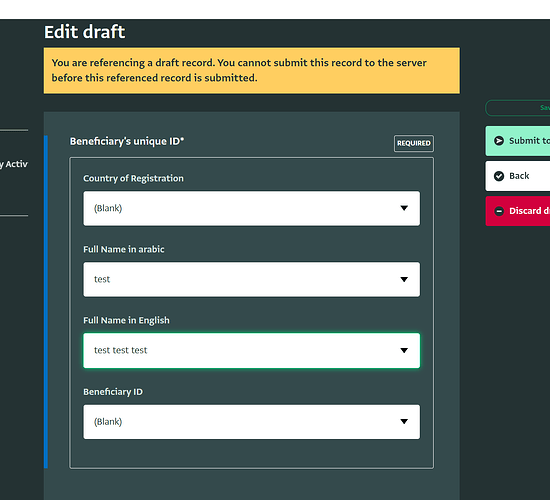Click the Beneficiary ID dropdown arrow
This screenshot has height=500, width=550.
click(404, 421)
